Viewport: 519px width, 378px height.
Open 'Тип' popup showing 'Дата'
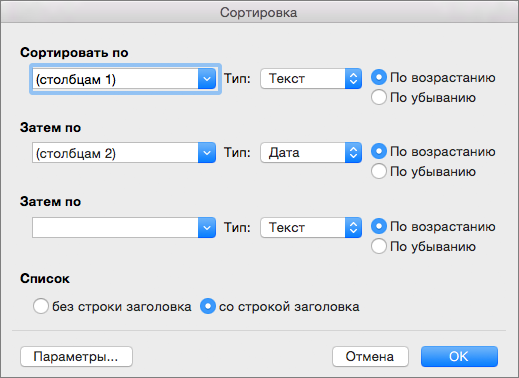point(311,153)
